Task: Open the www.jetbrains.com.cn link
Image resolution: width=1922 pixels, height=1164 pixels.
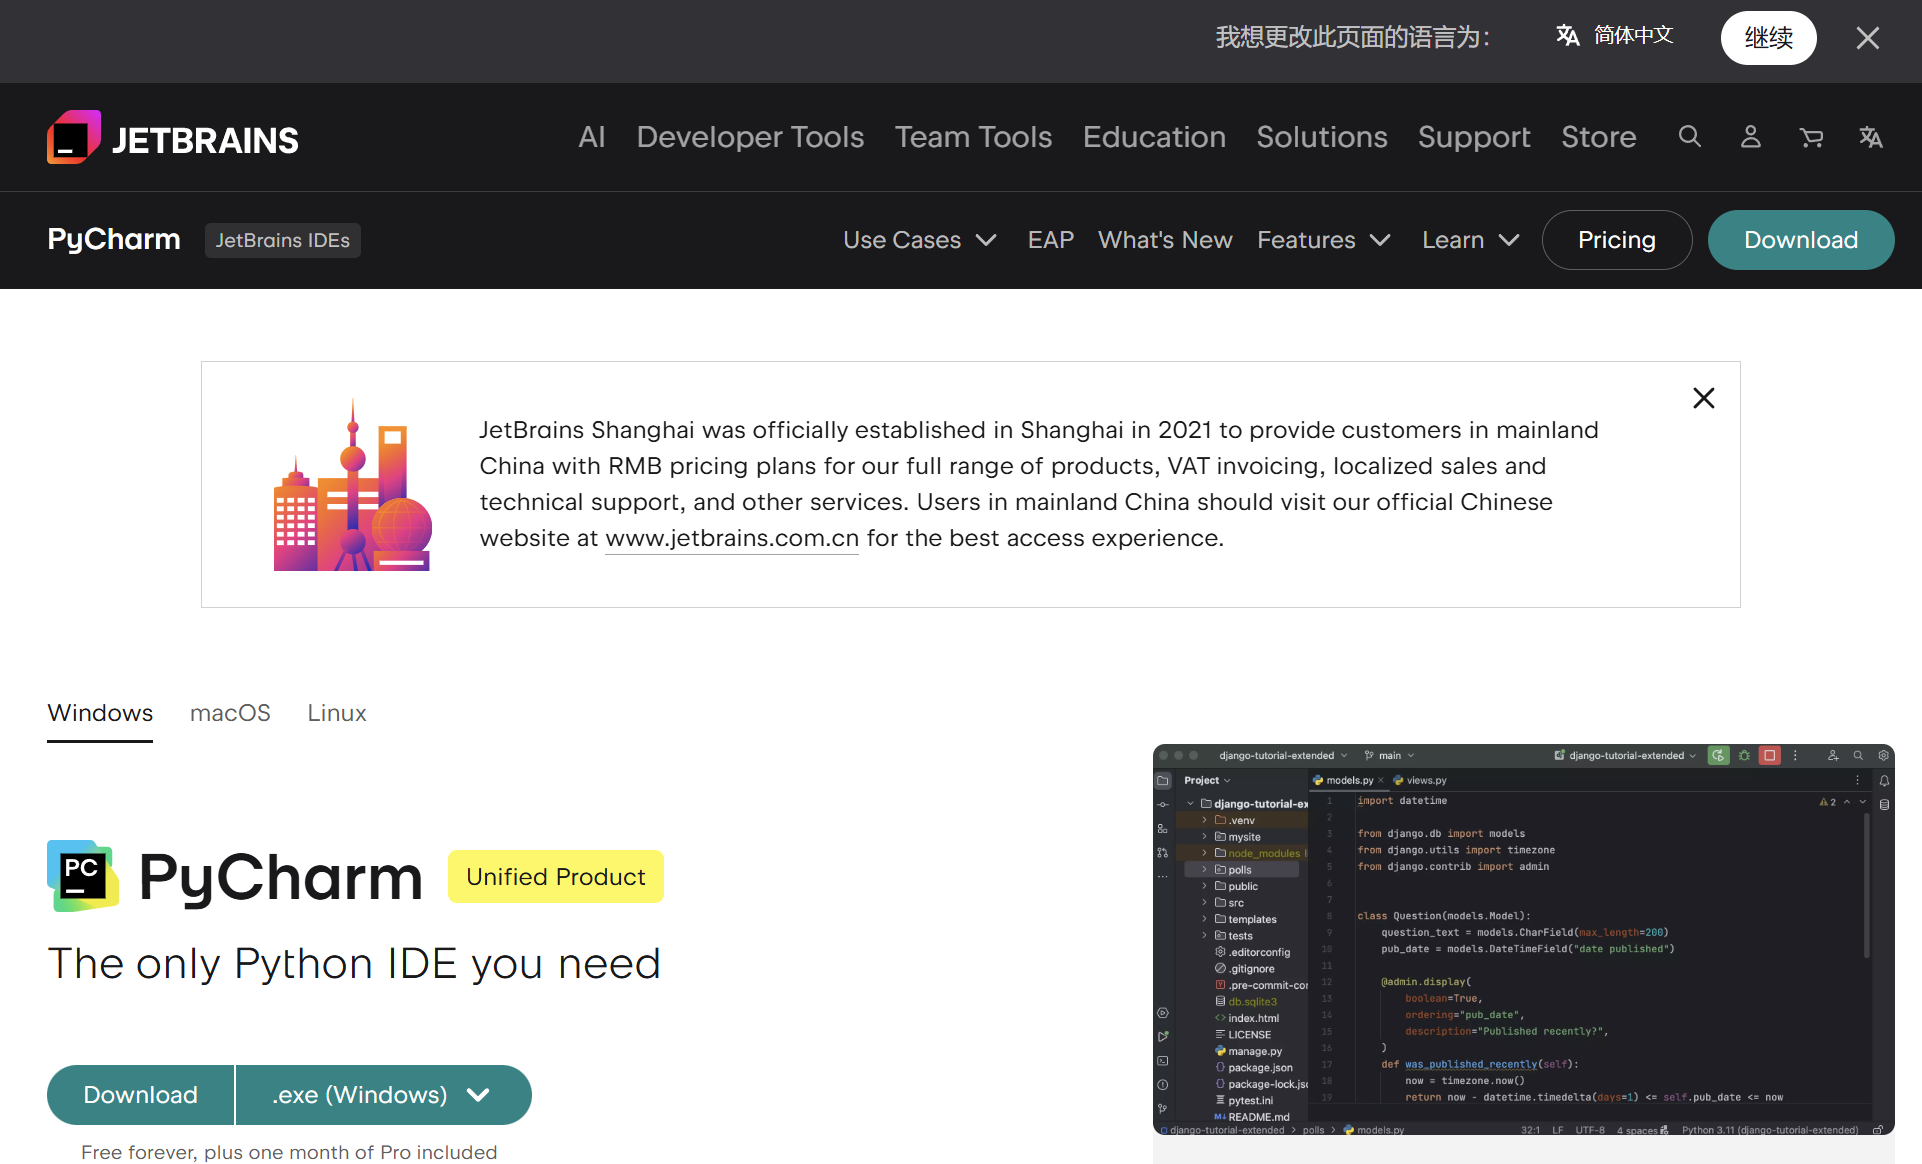Action: (732, 538)
